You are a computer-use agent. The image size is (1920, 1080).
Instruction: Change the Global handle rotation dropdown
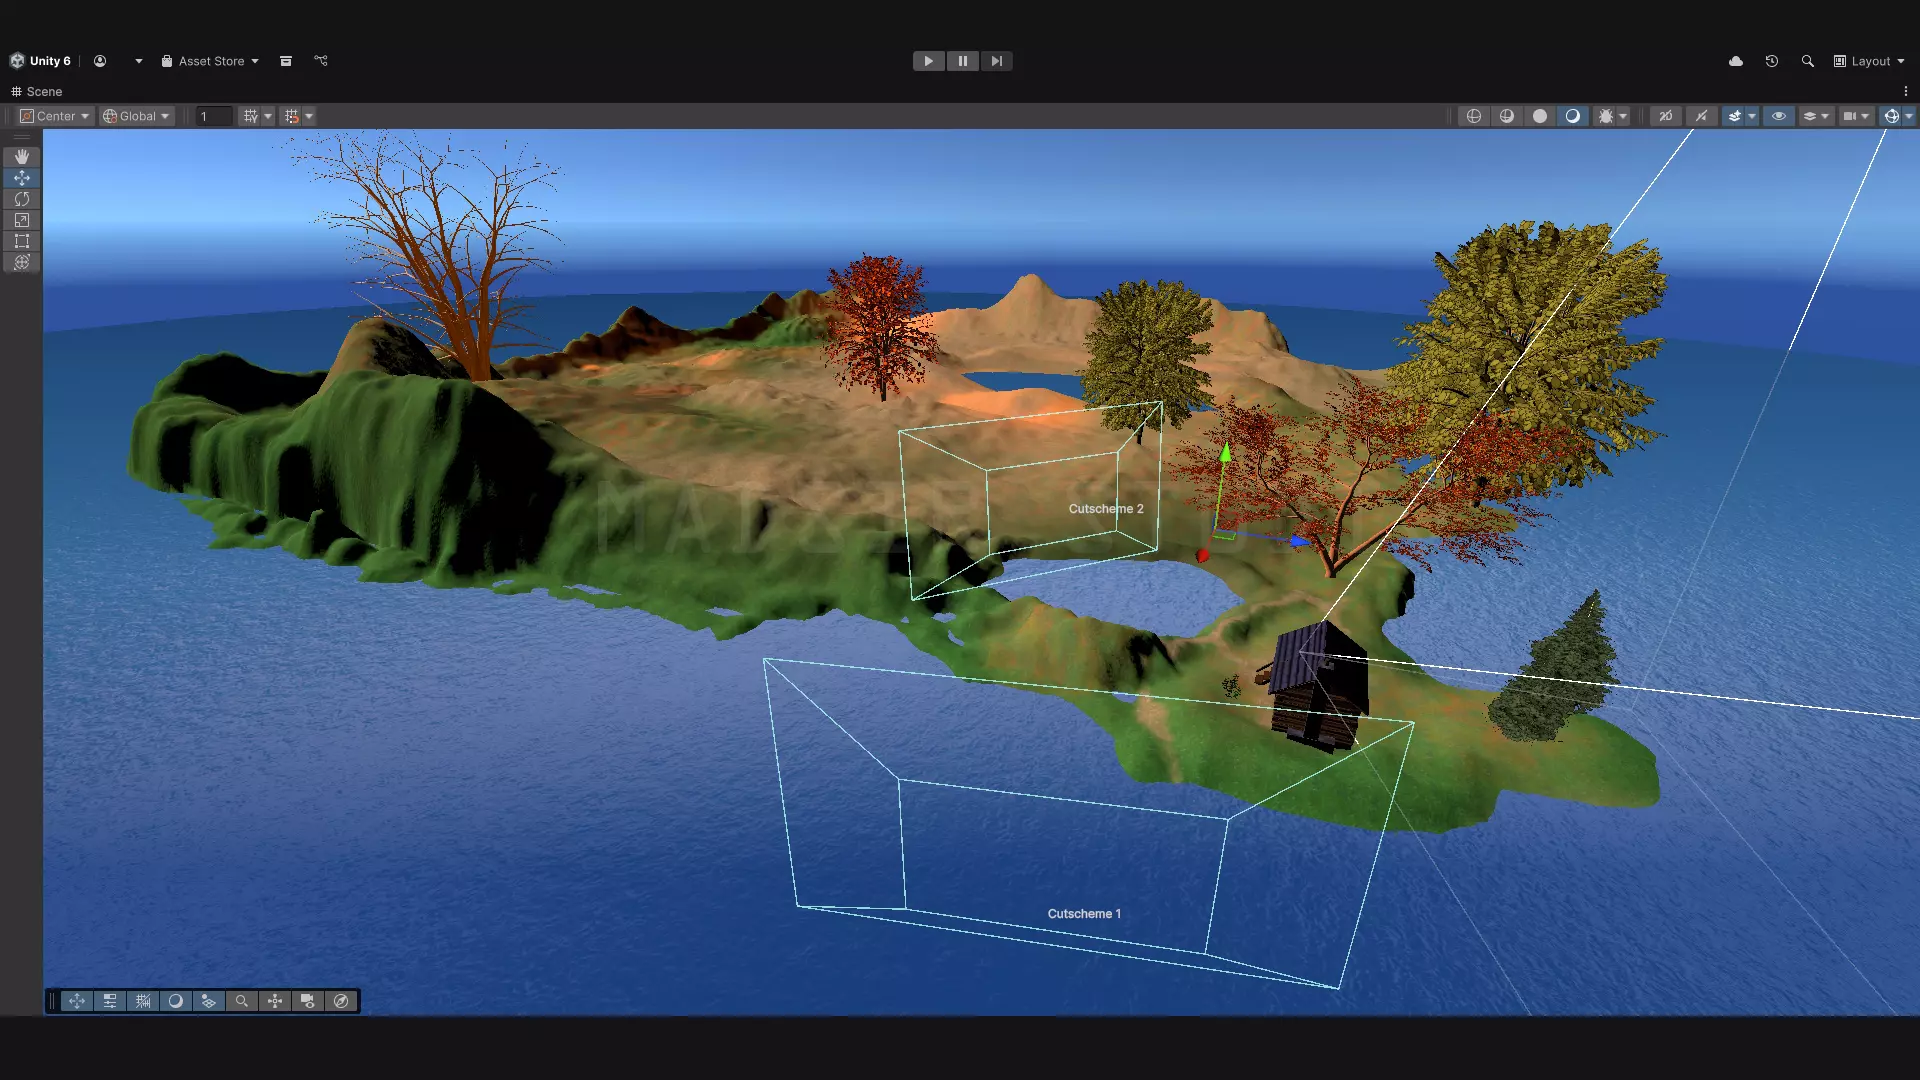[x=137, y=116]
